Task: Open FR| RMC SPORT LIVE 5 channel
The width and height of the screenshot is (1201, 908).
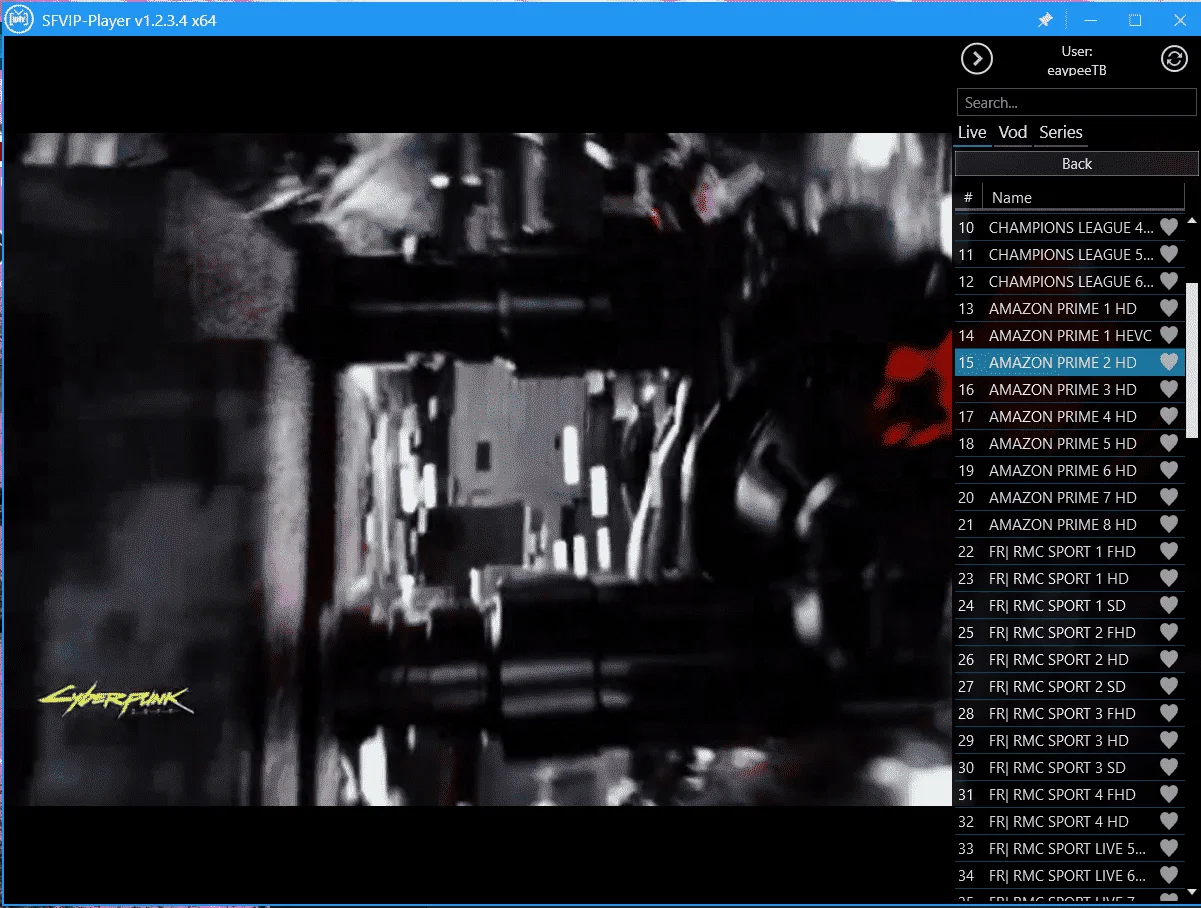Action: pyautogui.click(x=1070, y=848)
